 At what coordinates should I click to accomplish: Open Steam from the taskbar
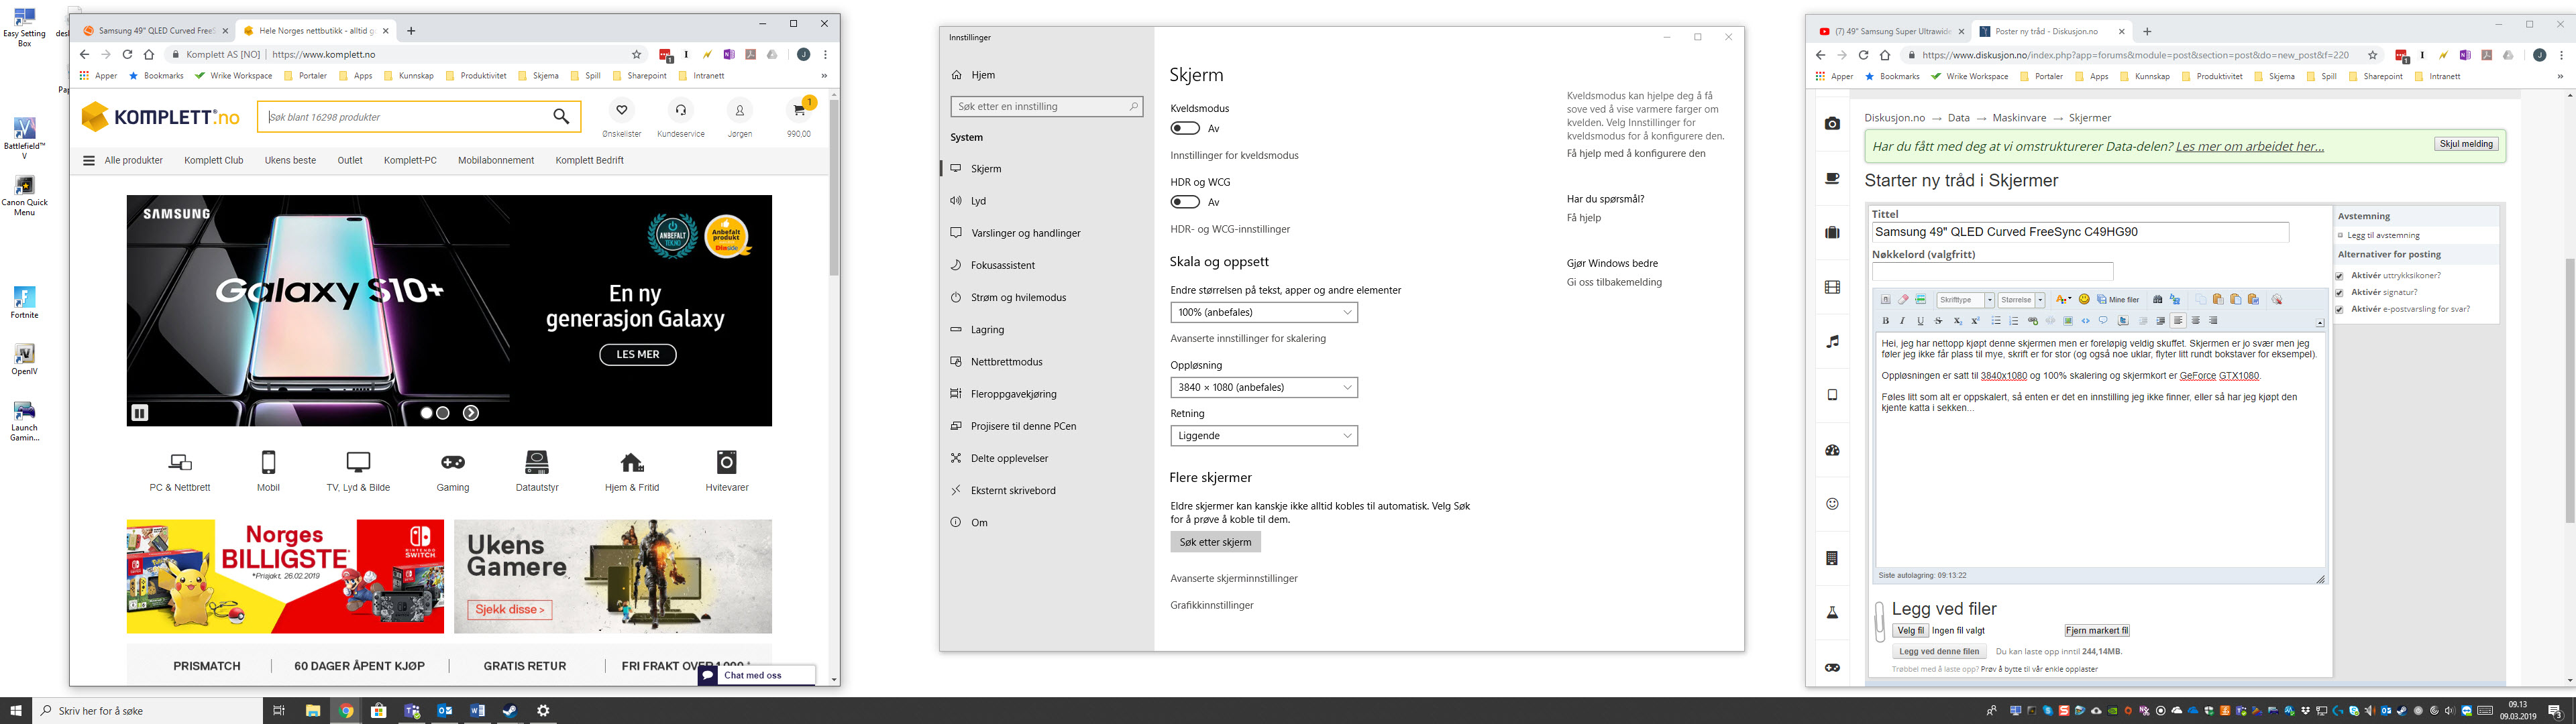point(510,711)
